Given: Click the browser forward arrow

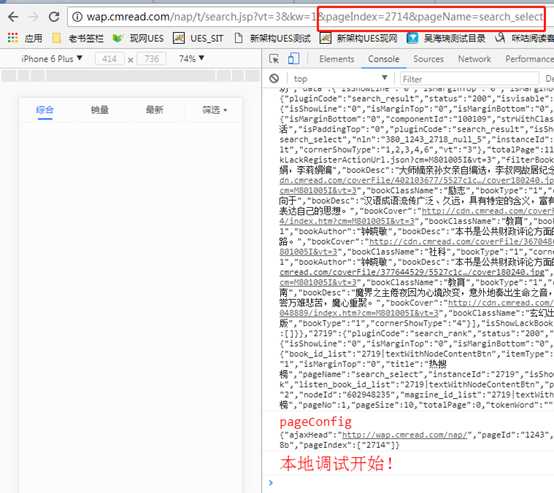Looking at the screenshot, I should click(x=34, y=17).
